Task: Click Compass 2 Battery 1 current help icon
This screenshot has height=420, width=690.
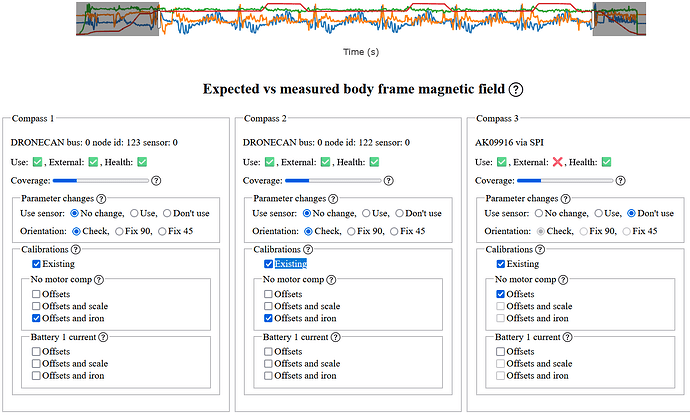Action: tap(335, 337)
